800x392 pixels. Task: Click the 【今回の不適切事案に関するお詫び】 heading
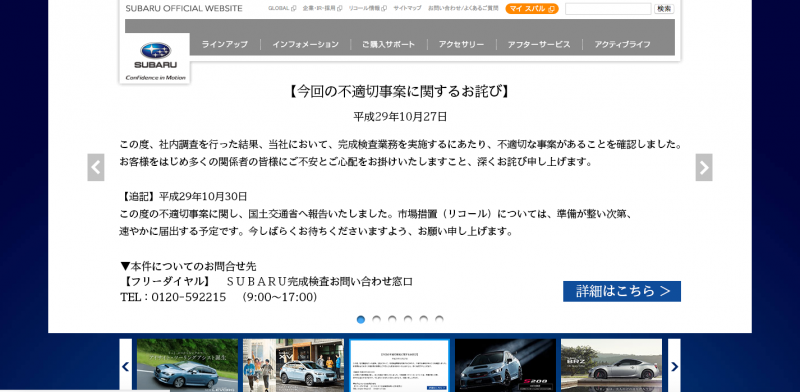point(399,92)
